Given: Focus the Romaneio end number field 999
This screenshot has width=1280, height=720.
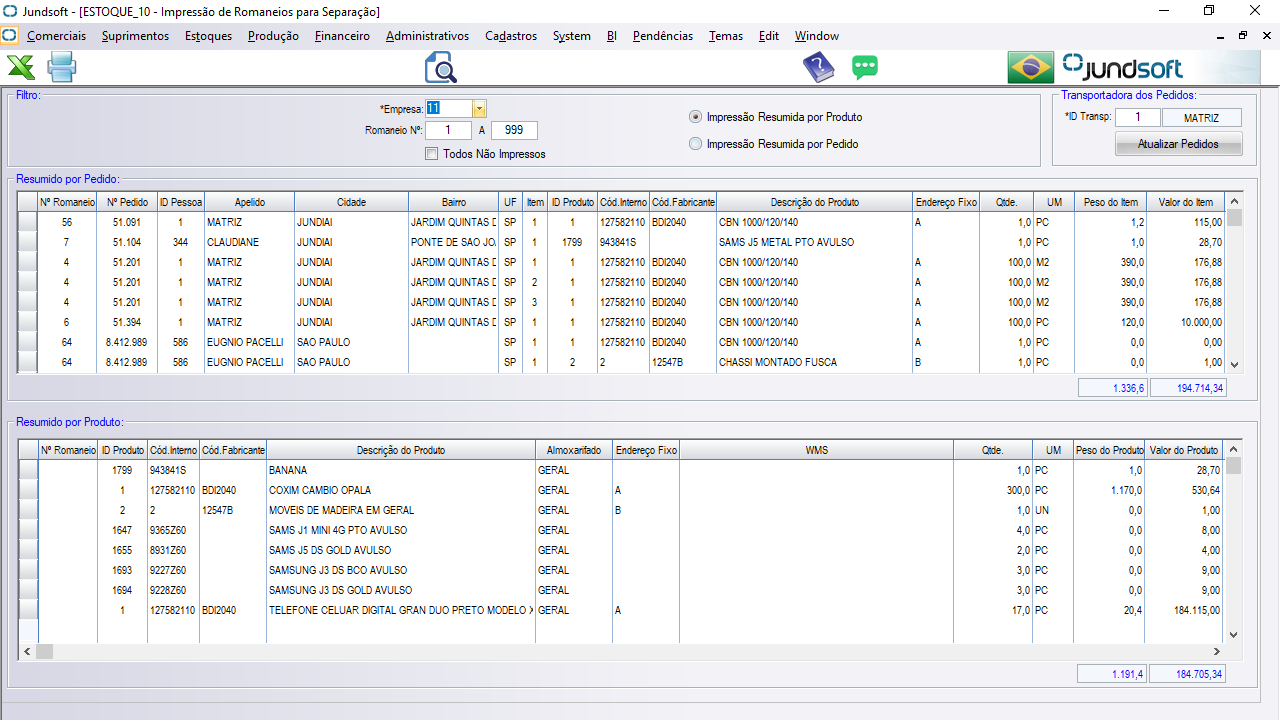Looking at the screenshot, I should (x=514, y=130).
